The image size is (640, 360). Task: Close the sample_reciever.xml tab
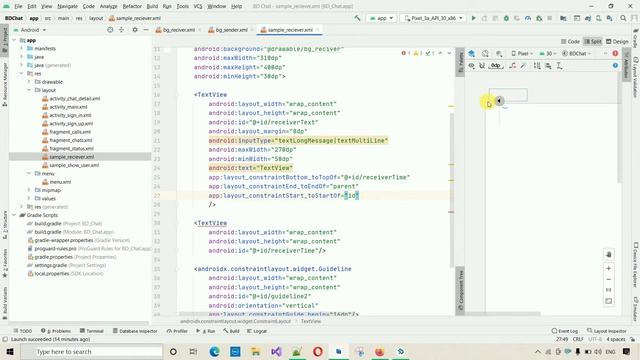[318, 30]
